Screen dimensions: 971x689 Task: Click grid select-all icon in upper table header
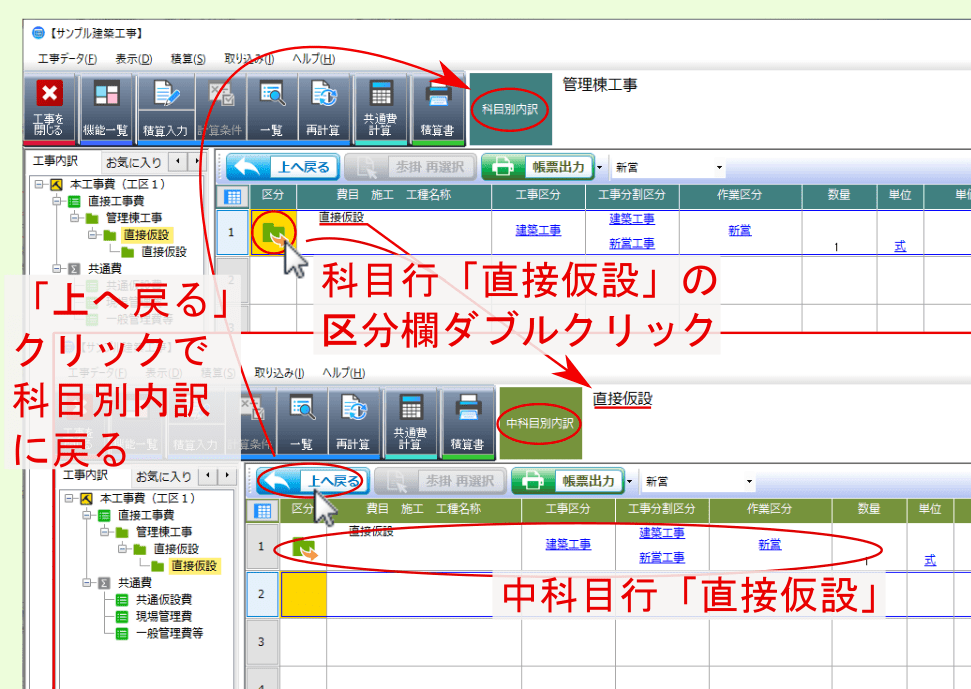coord(233,197)
